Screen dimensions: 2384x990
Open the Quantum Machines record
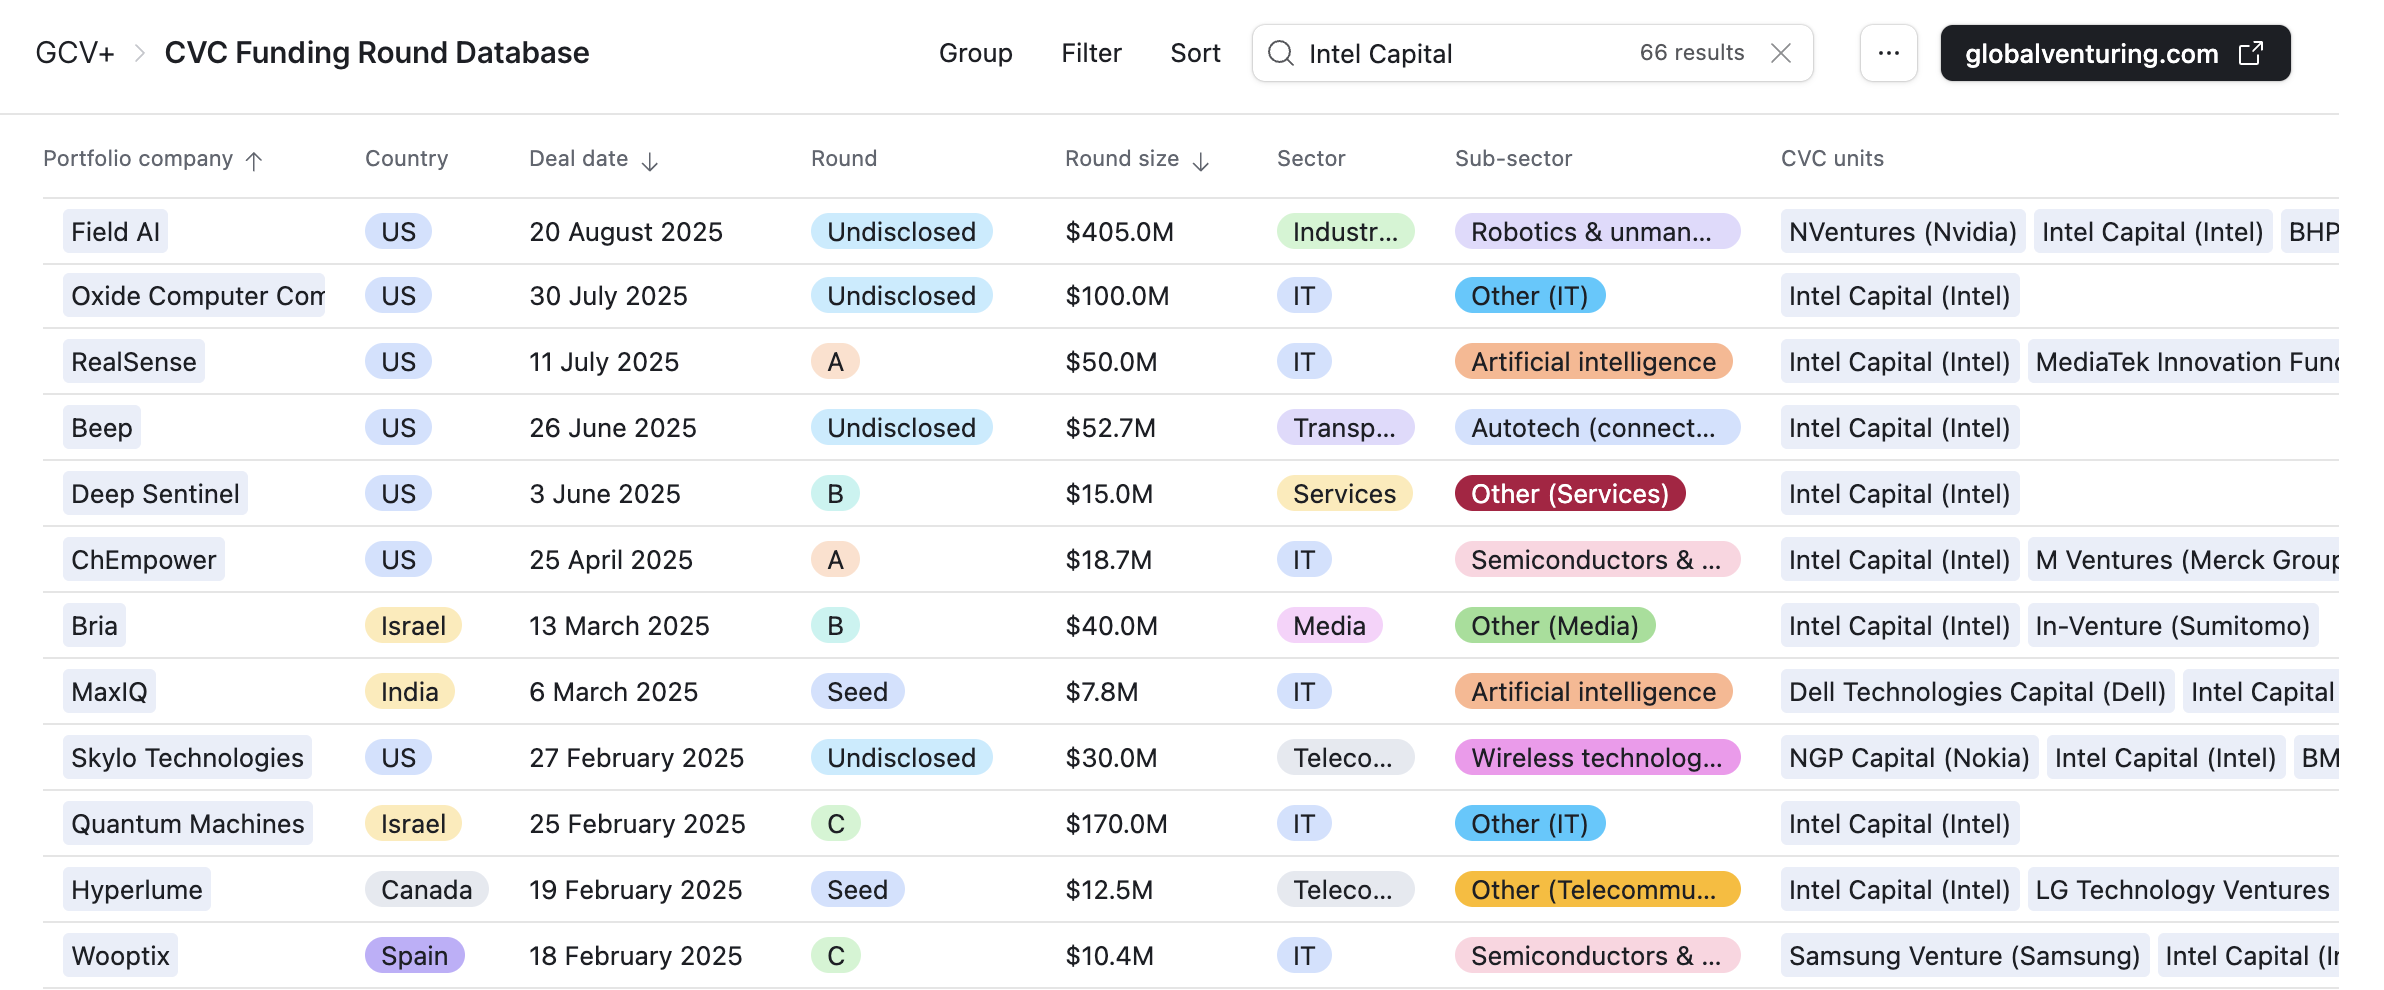[x=187, y=824]
